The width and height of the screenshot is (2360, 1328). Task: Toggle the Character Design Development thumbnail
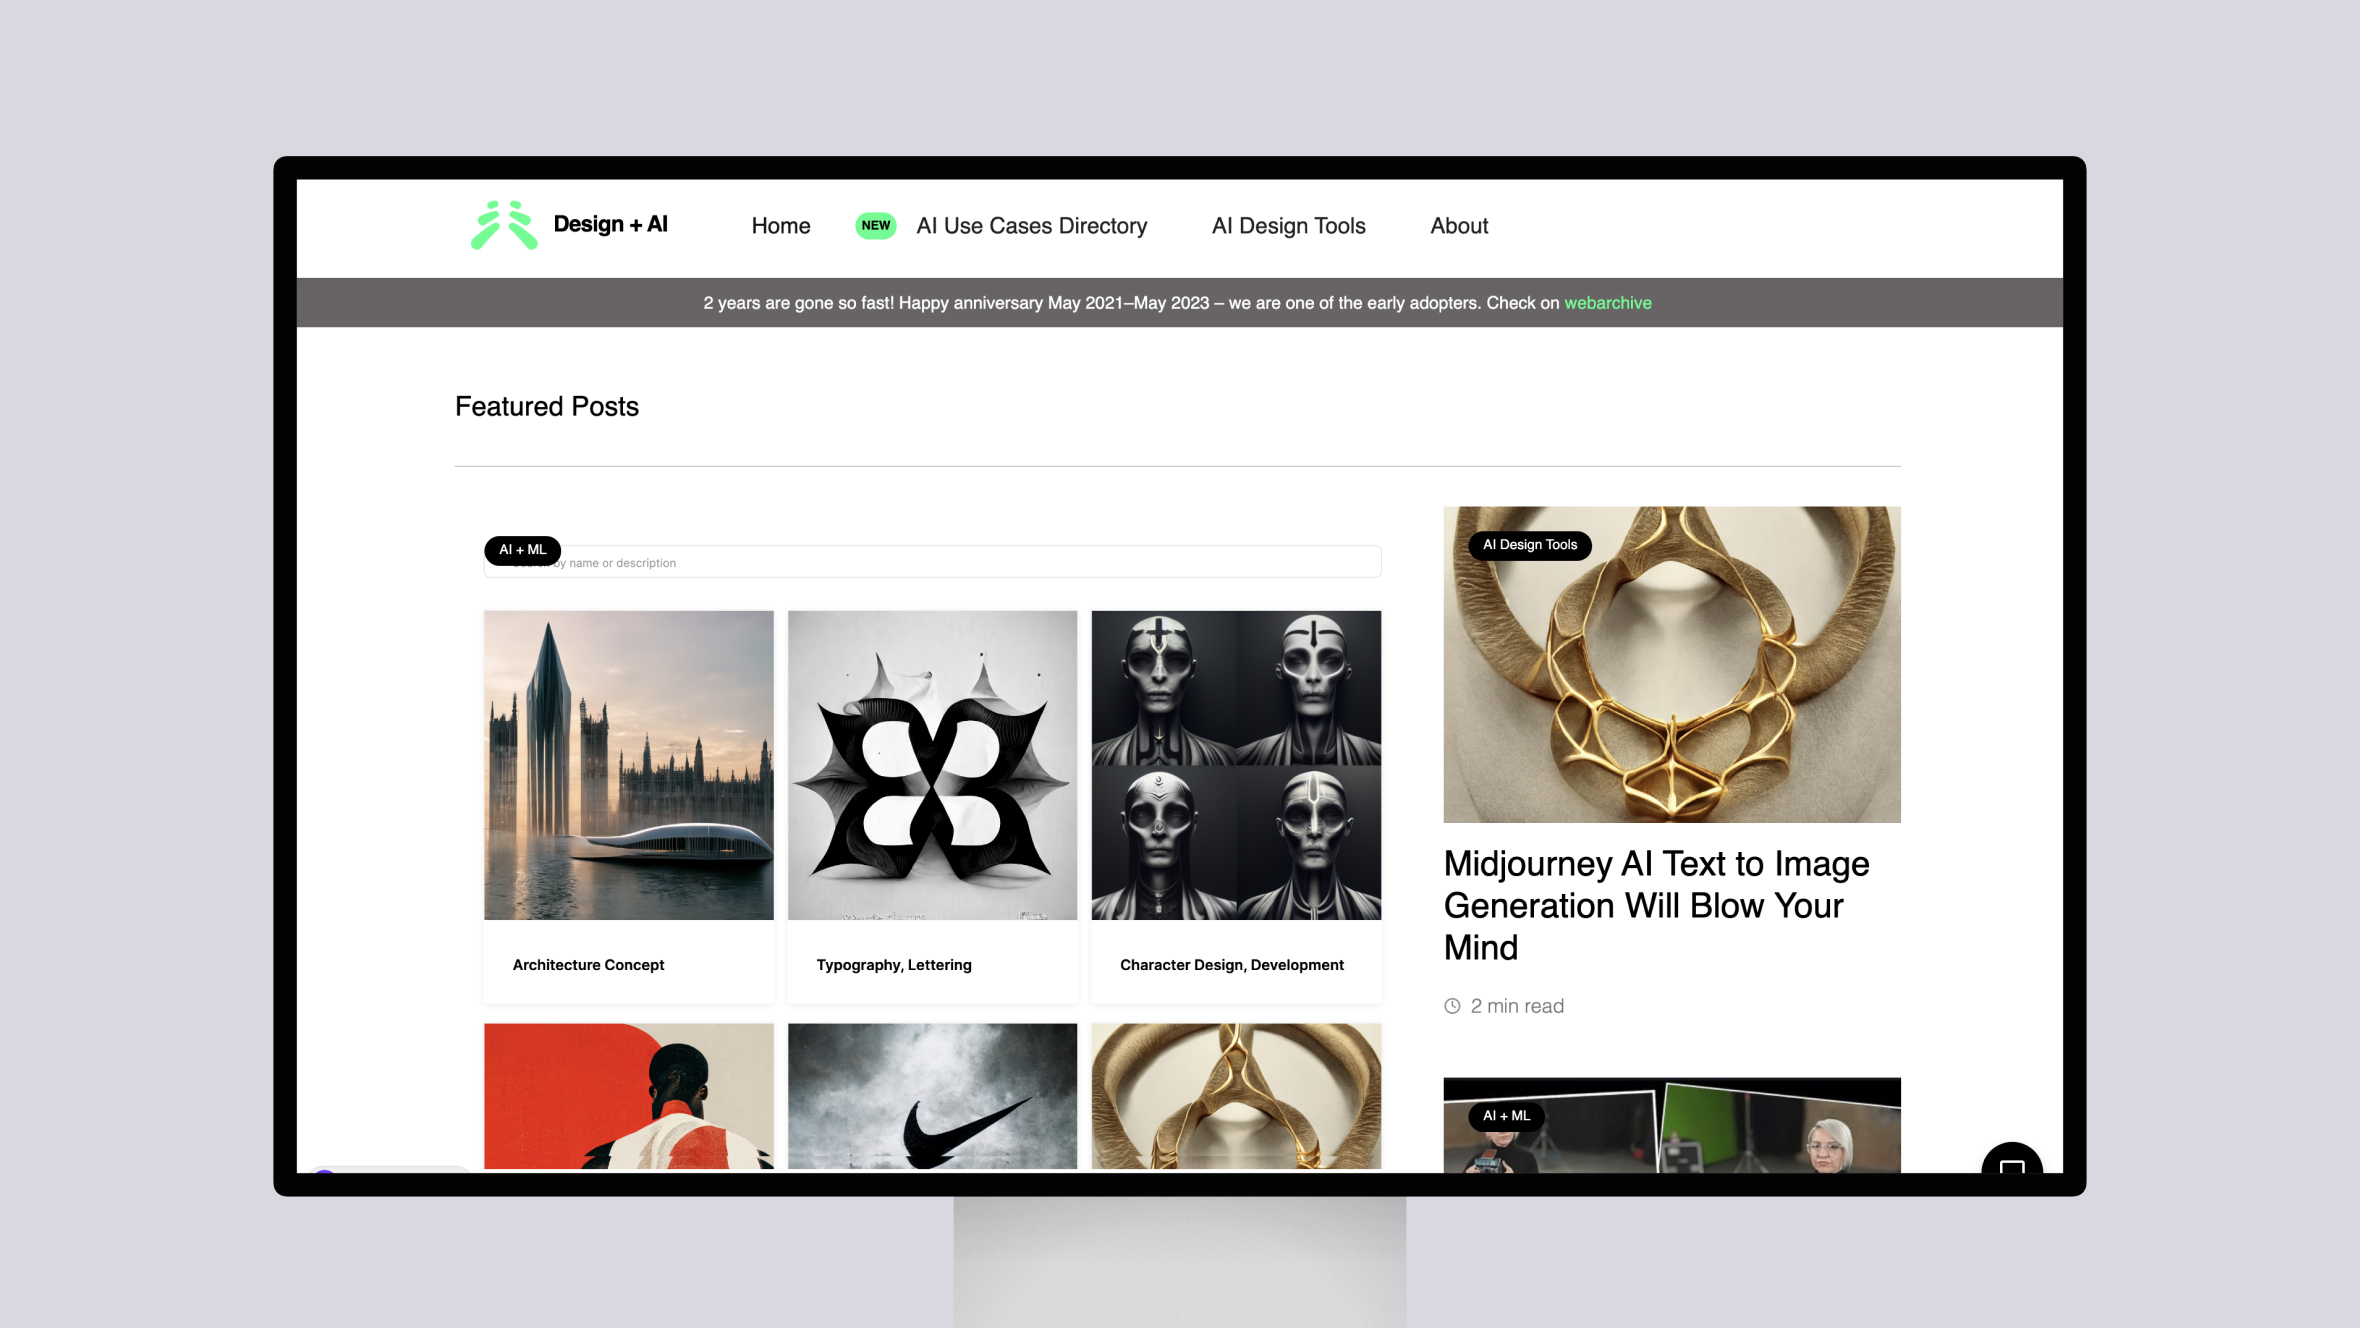(1237, 764)
